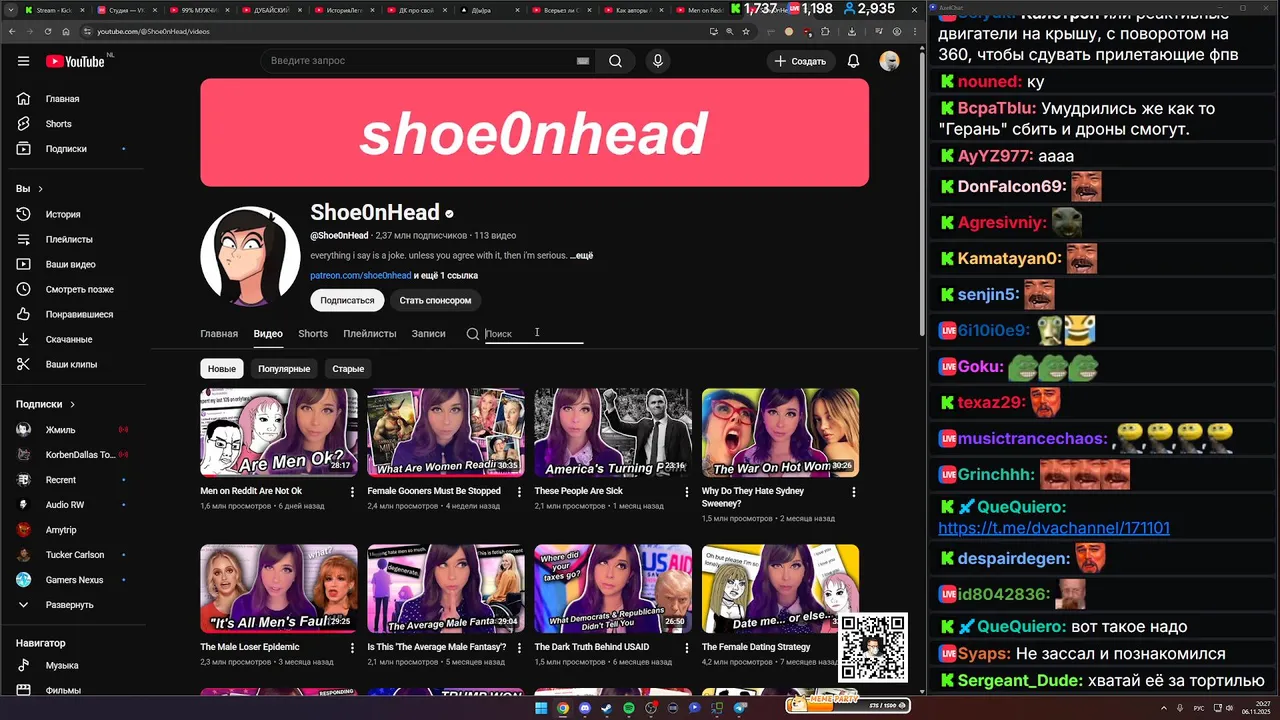Switch to the channel Записи tab
1280x720 pixels.
click(x=429, y=334)
